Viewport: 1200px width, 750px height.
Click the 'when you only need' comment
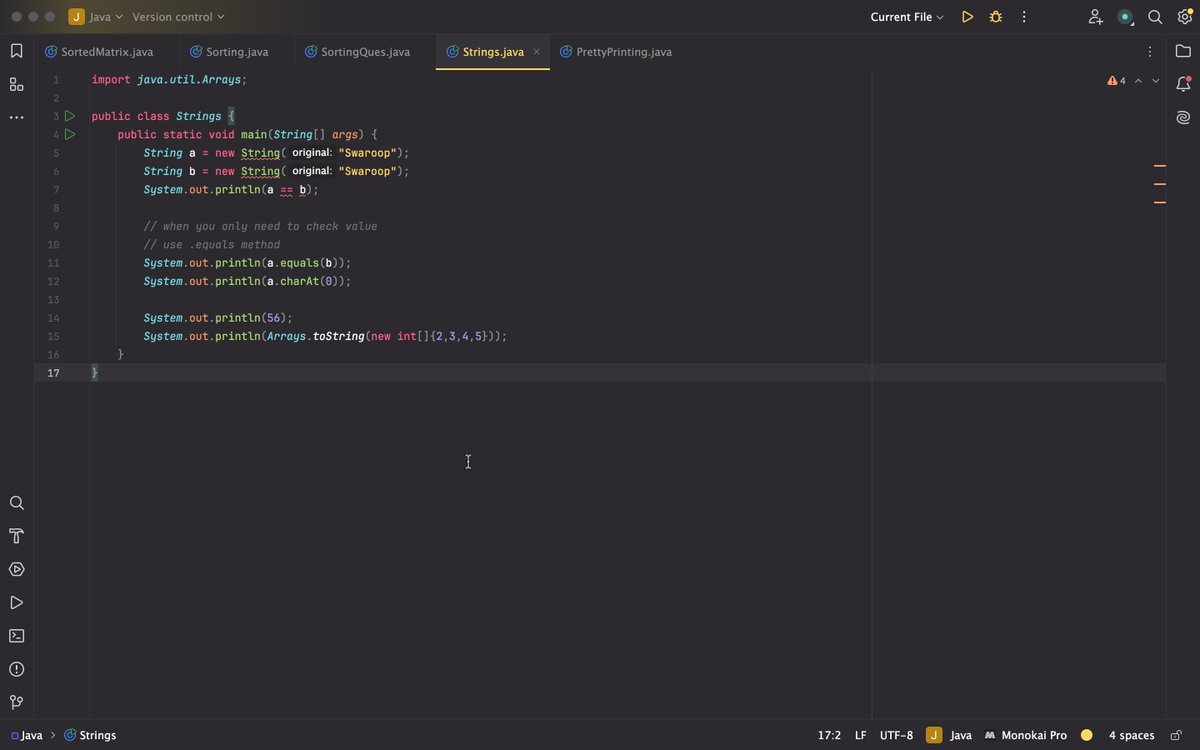tap(260, 227)
